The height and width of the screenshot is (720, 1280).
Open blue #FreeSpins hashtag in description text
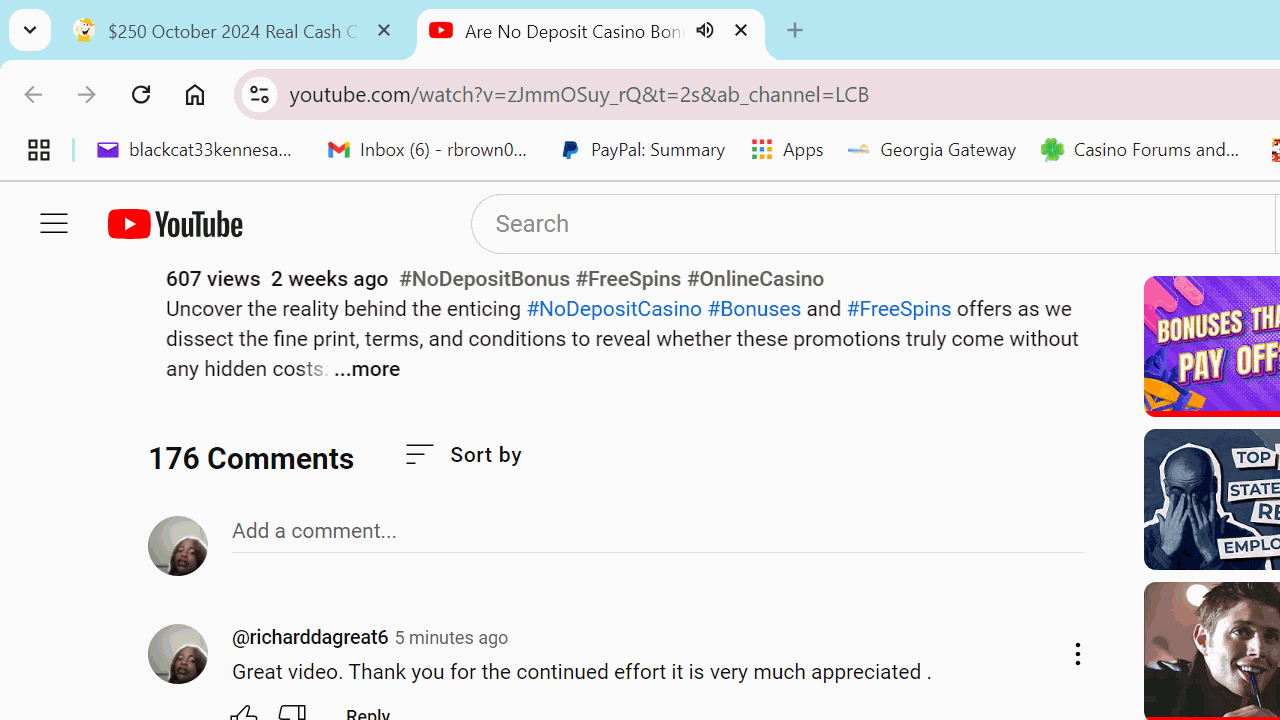pos(899,309)
